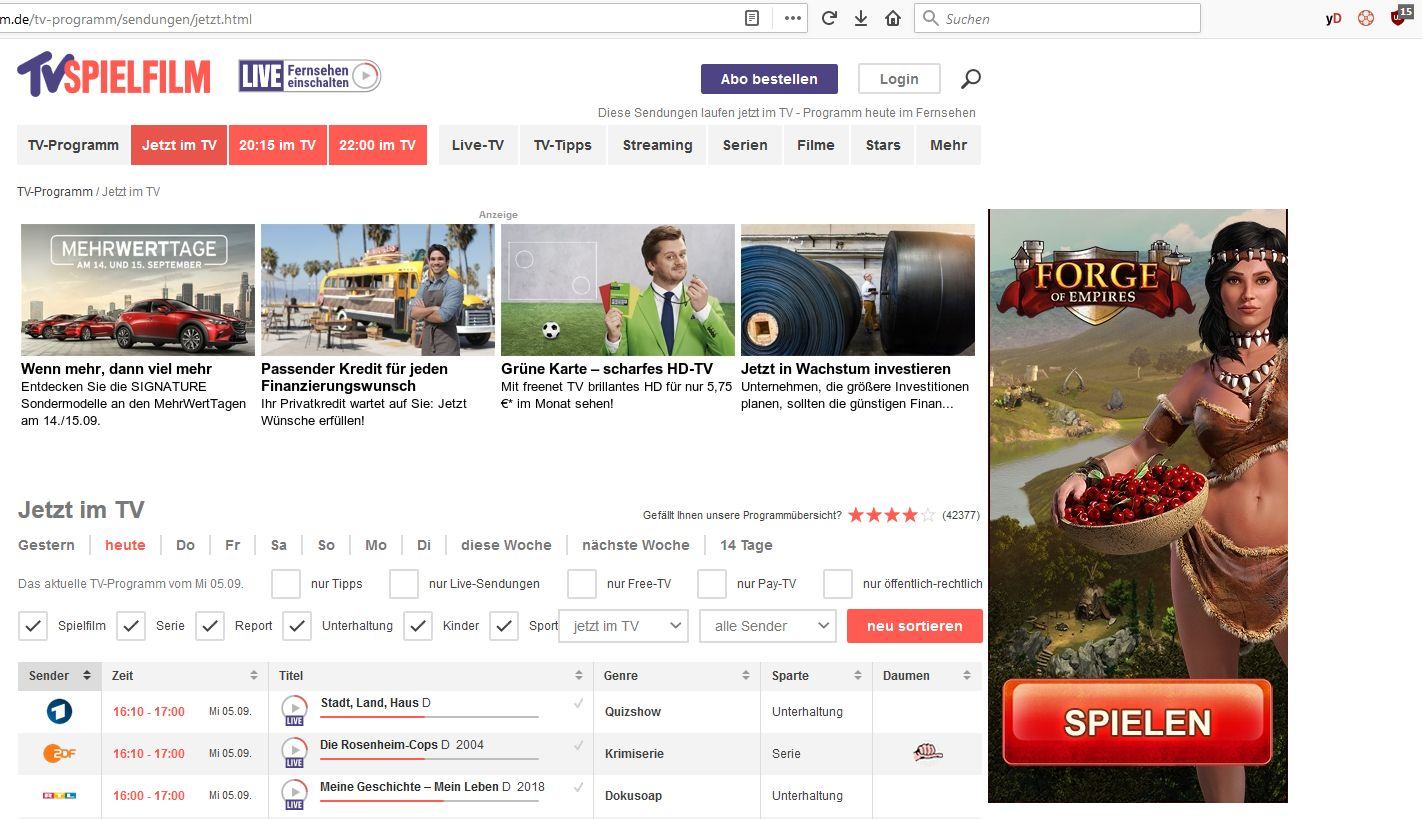The width and height of the screenshot is (1422, 819).
Task: Uncheck the Sport checkbox
Action: tap(504, 626)
